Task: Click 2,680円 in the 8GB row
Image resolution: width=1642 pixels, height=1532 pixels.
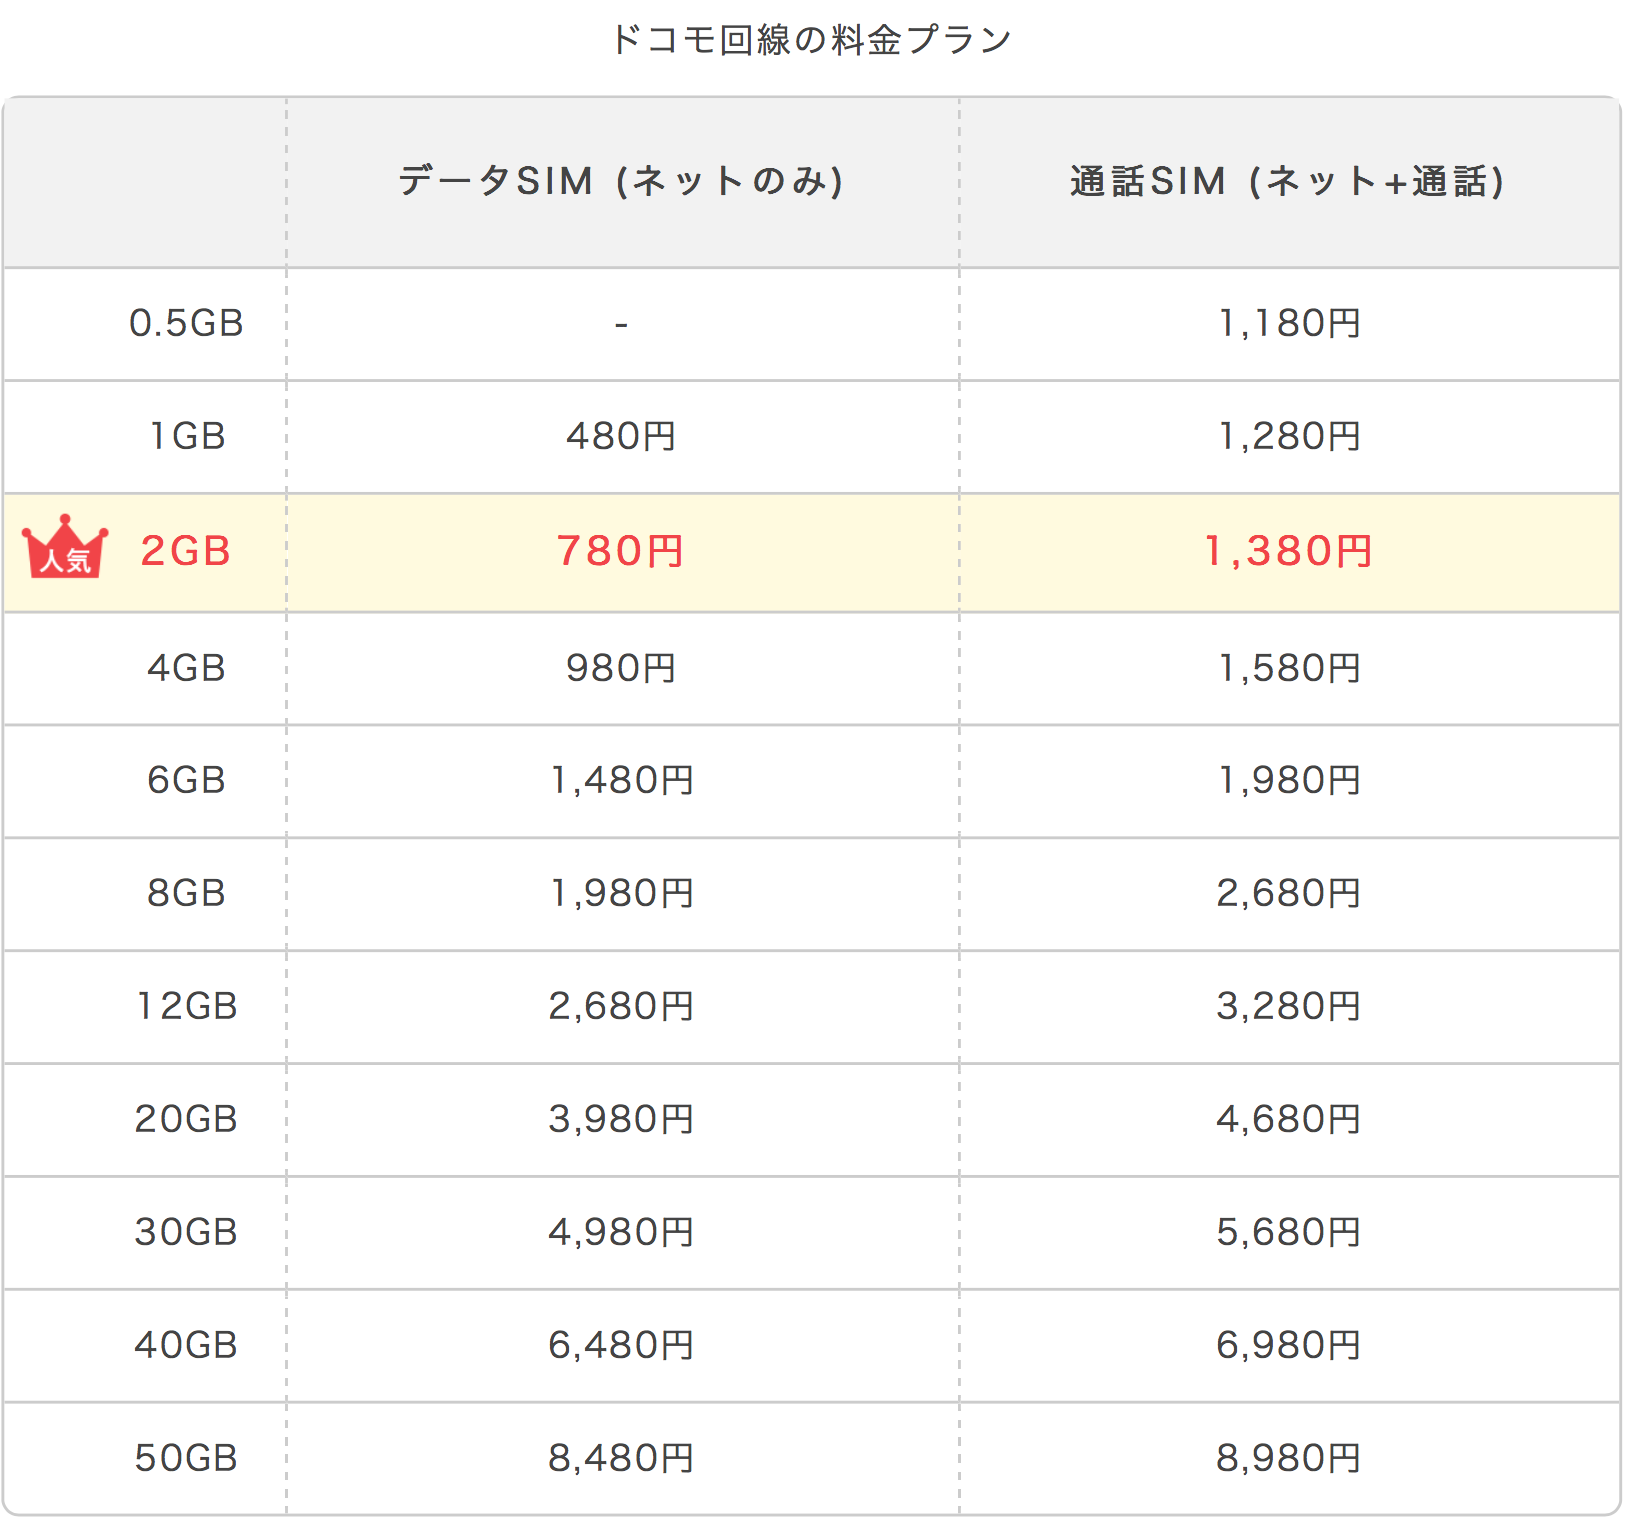Action: tap(1289, 893)
